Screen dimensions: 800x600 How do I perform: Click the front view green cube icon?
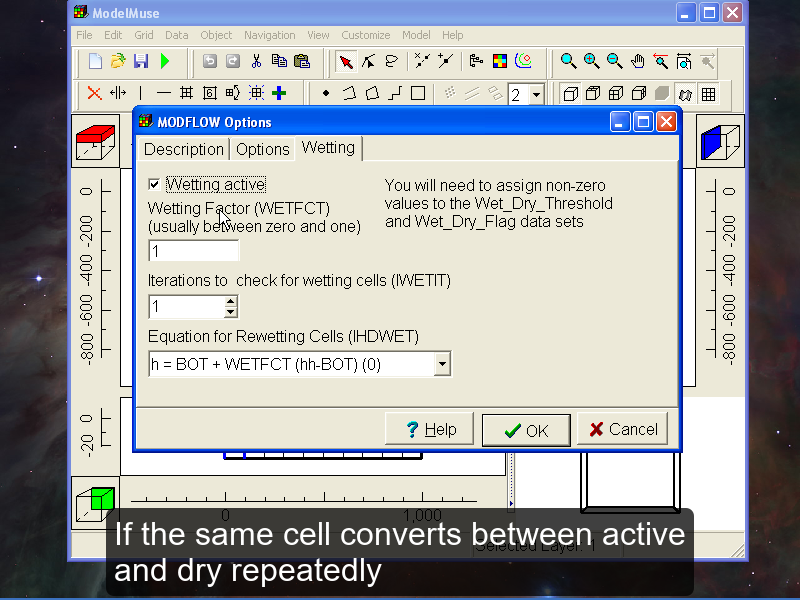tap(95, 503)
